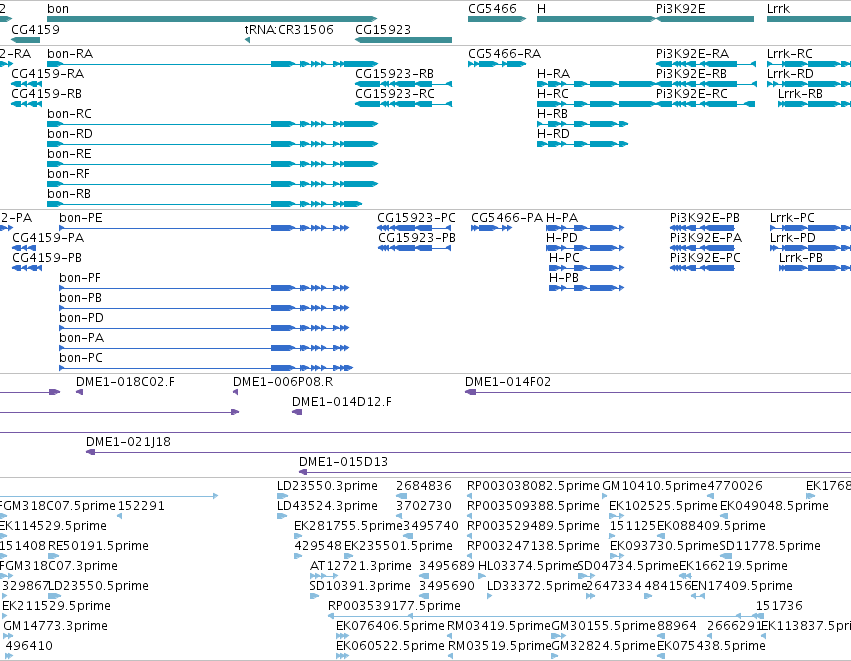The width and height of the screenshot is (851, 661).
Task: Click the H-PC protein label
Action: click(564, 258)
